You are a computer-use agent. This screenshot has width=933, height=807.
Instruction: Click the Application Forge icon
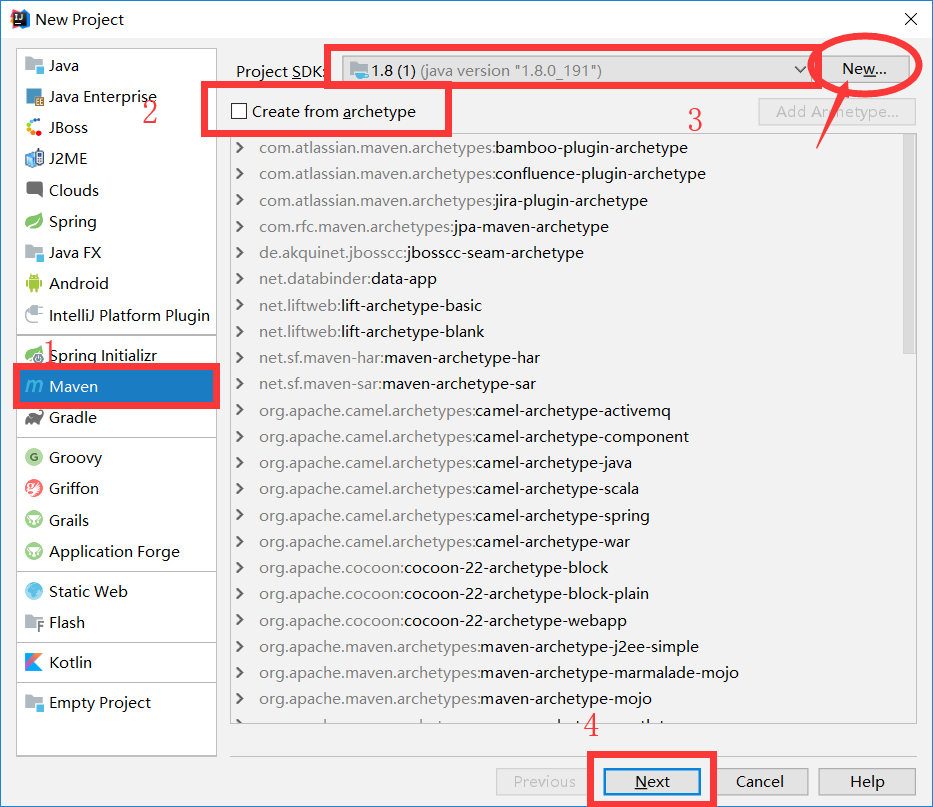34,551
